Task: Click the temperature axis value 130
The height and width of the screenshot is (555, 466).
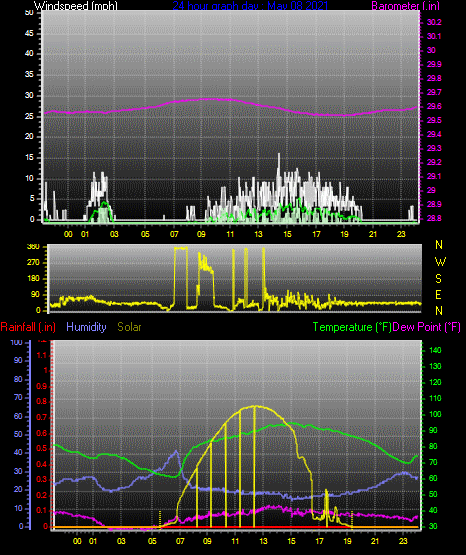Action: pyautogui.click(x=435, y=366)
